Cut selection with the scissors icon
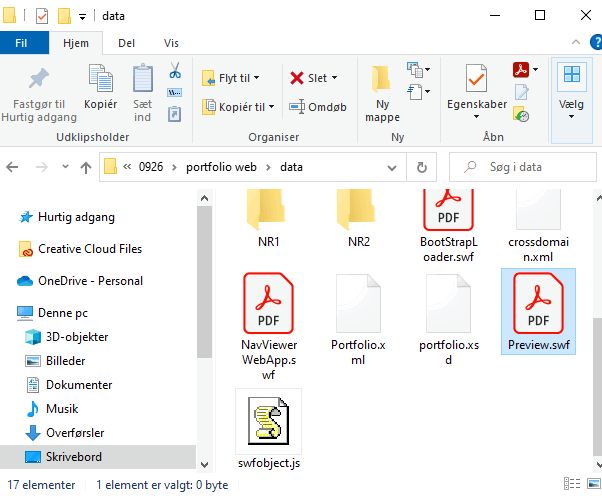Image resolution: width=602 pixels, height=496 pixels. [175, 70]
